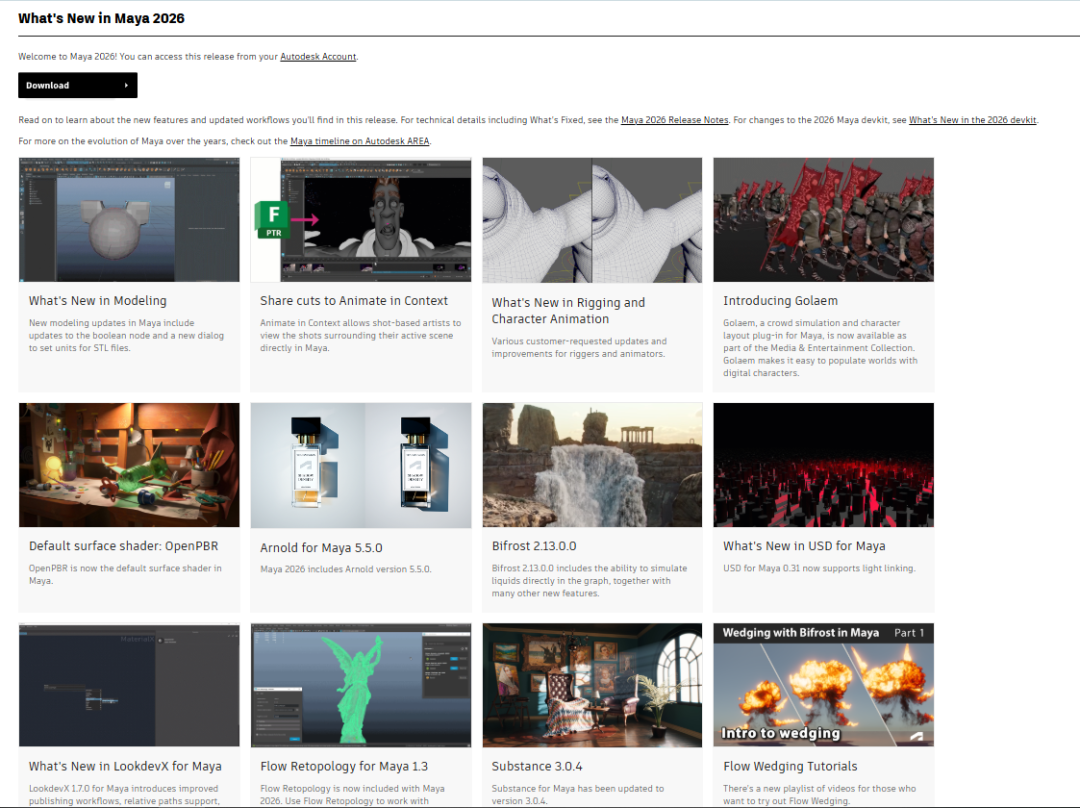Follow the Maya timeline on Autodesk AREA link

coord(359,141)
